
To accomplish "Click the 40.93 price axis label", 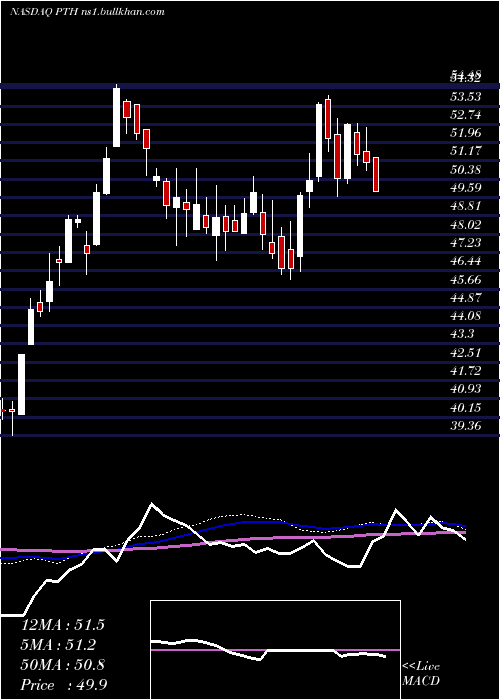I will click(x=466, y=389).
